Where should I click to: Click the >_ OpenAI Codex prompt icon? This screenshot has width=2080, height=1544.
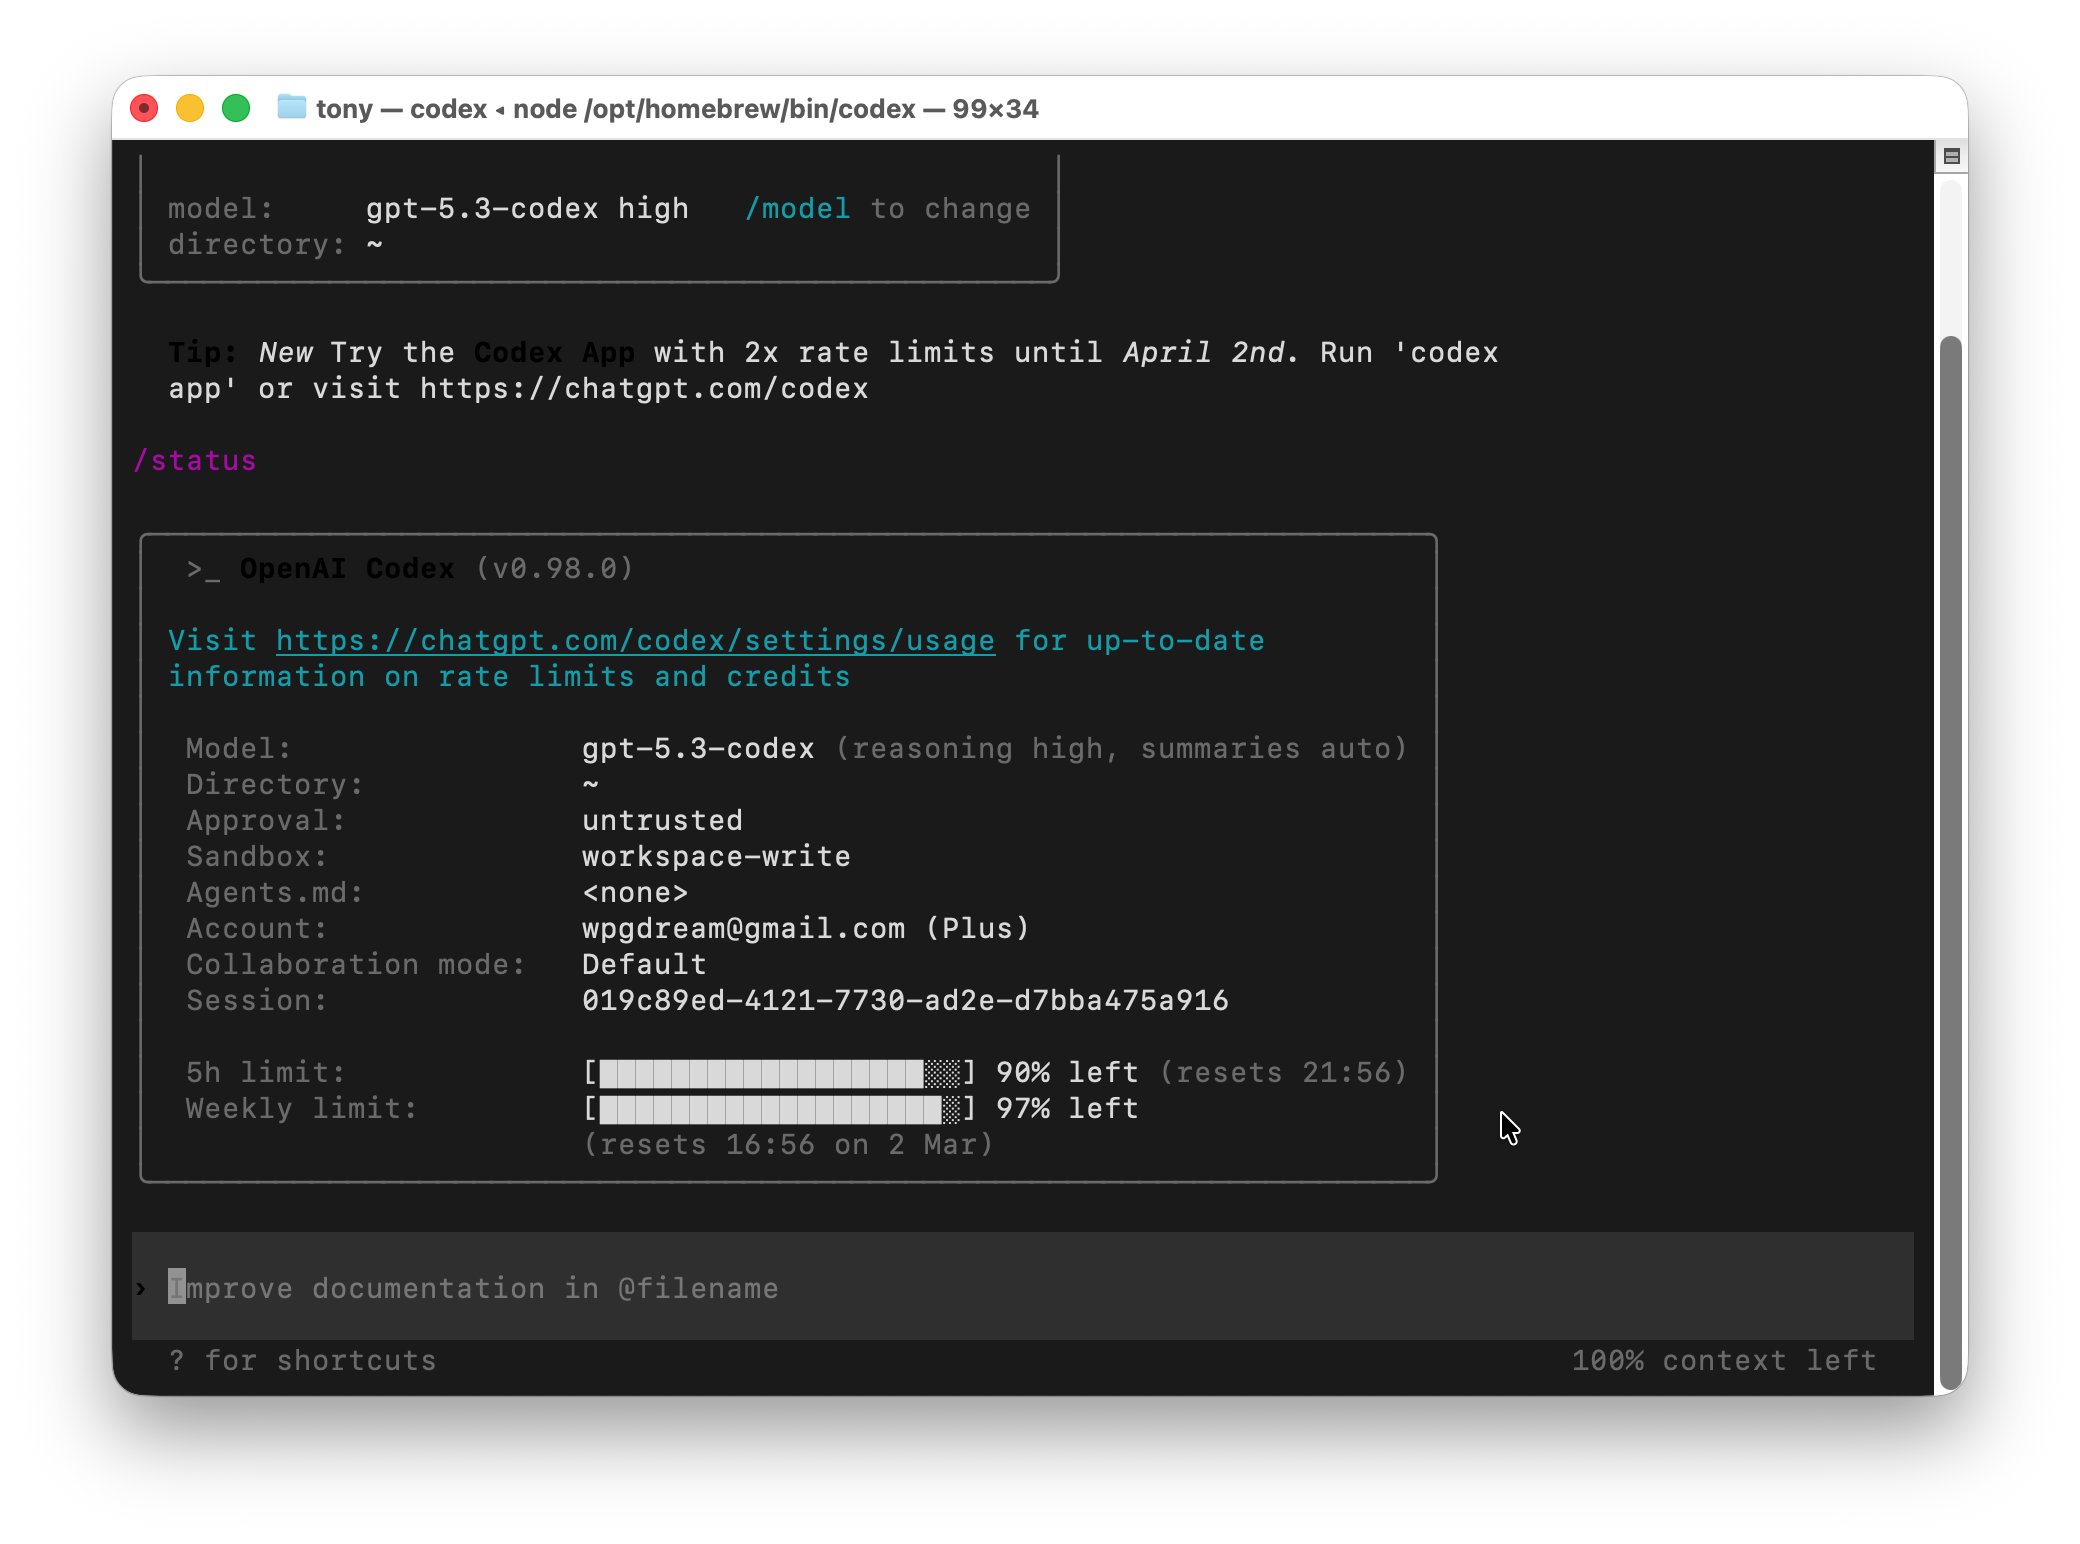pos(203,569)
